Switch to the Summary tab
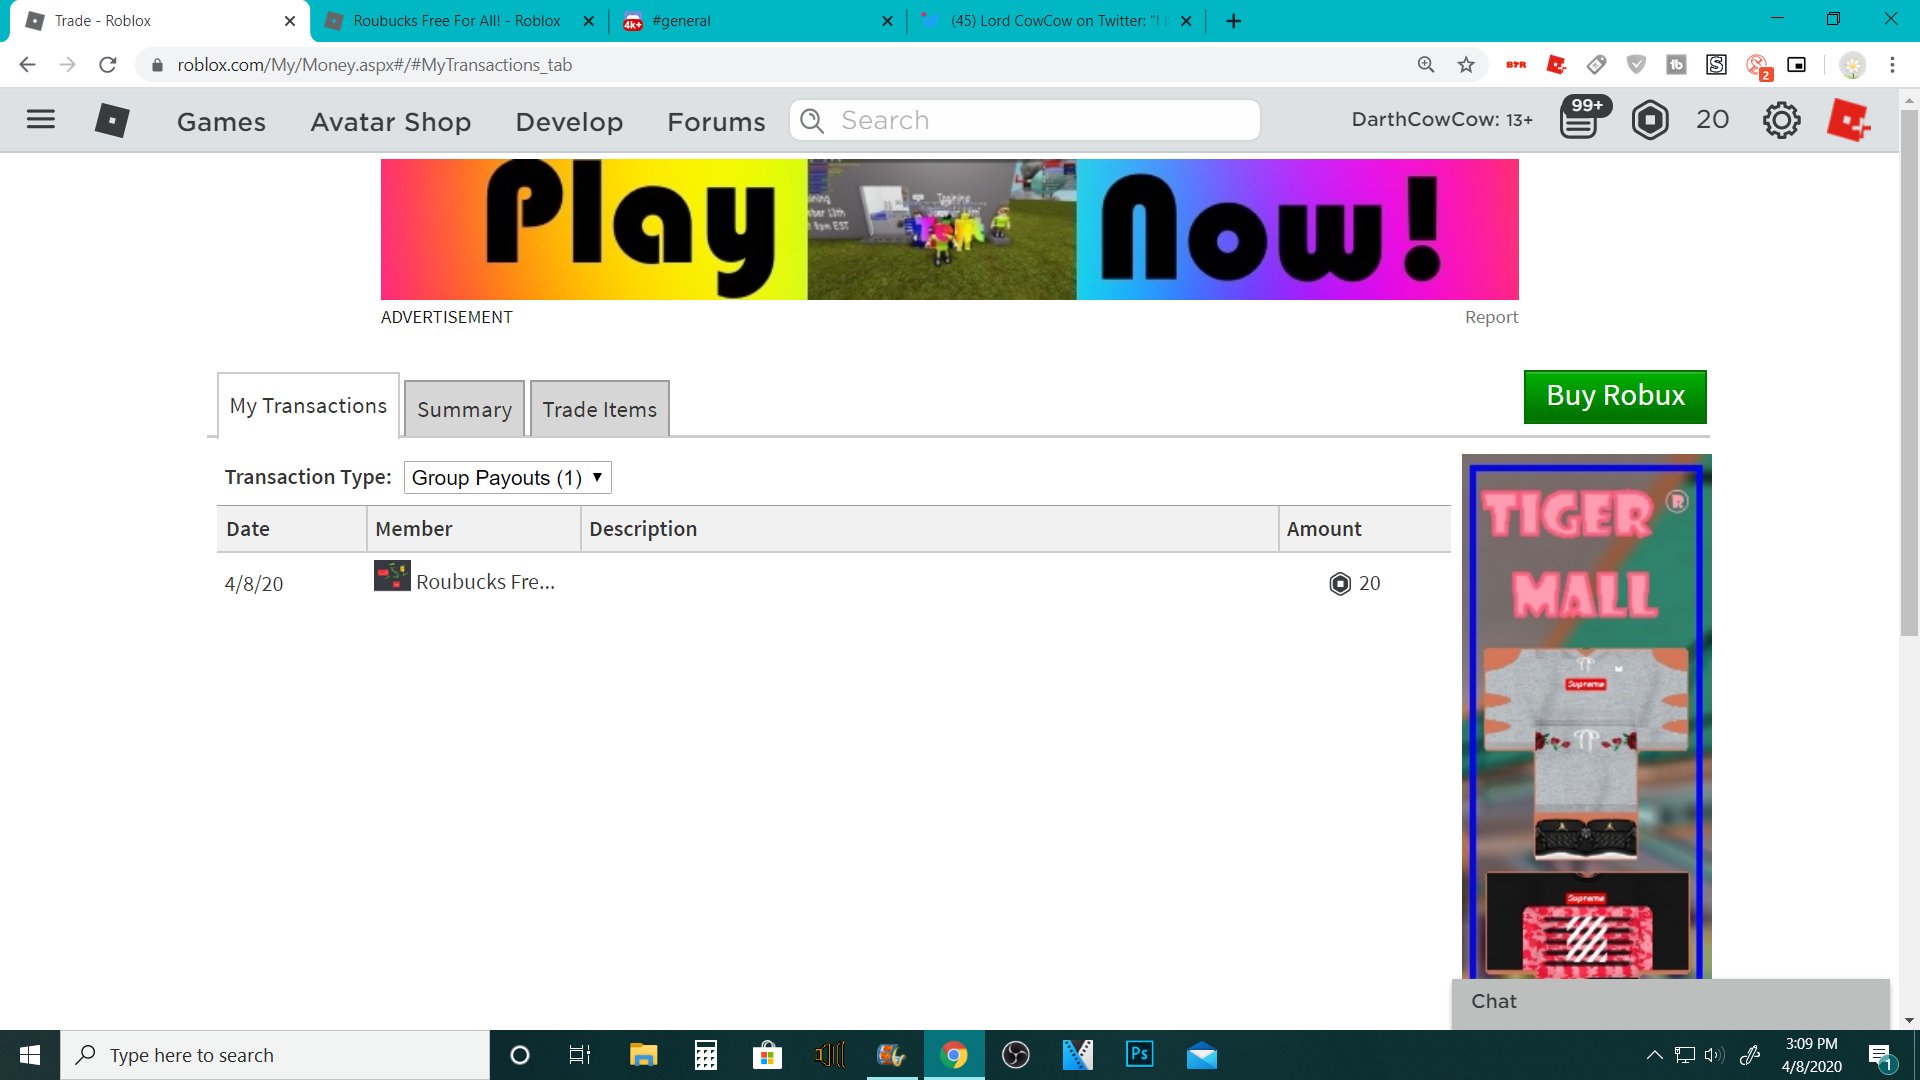Image resolution: width=1920 pixels, height=1080 pixels. [x=464, y=410]
